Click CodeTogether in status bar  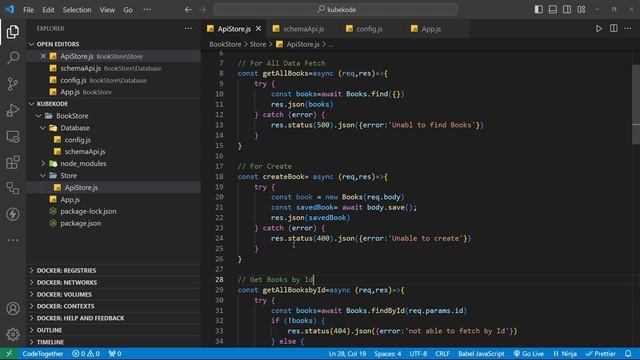[42, 353]
